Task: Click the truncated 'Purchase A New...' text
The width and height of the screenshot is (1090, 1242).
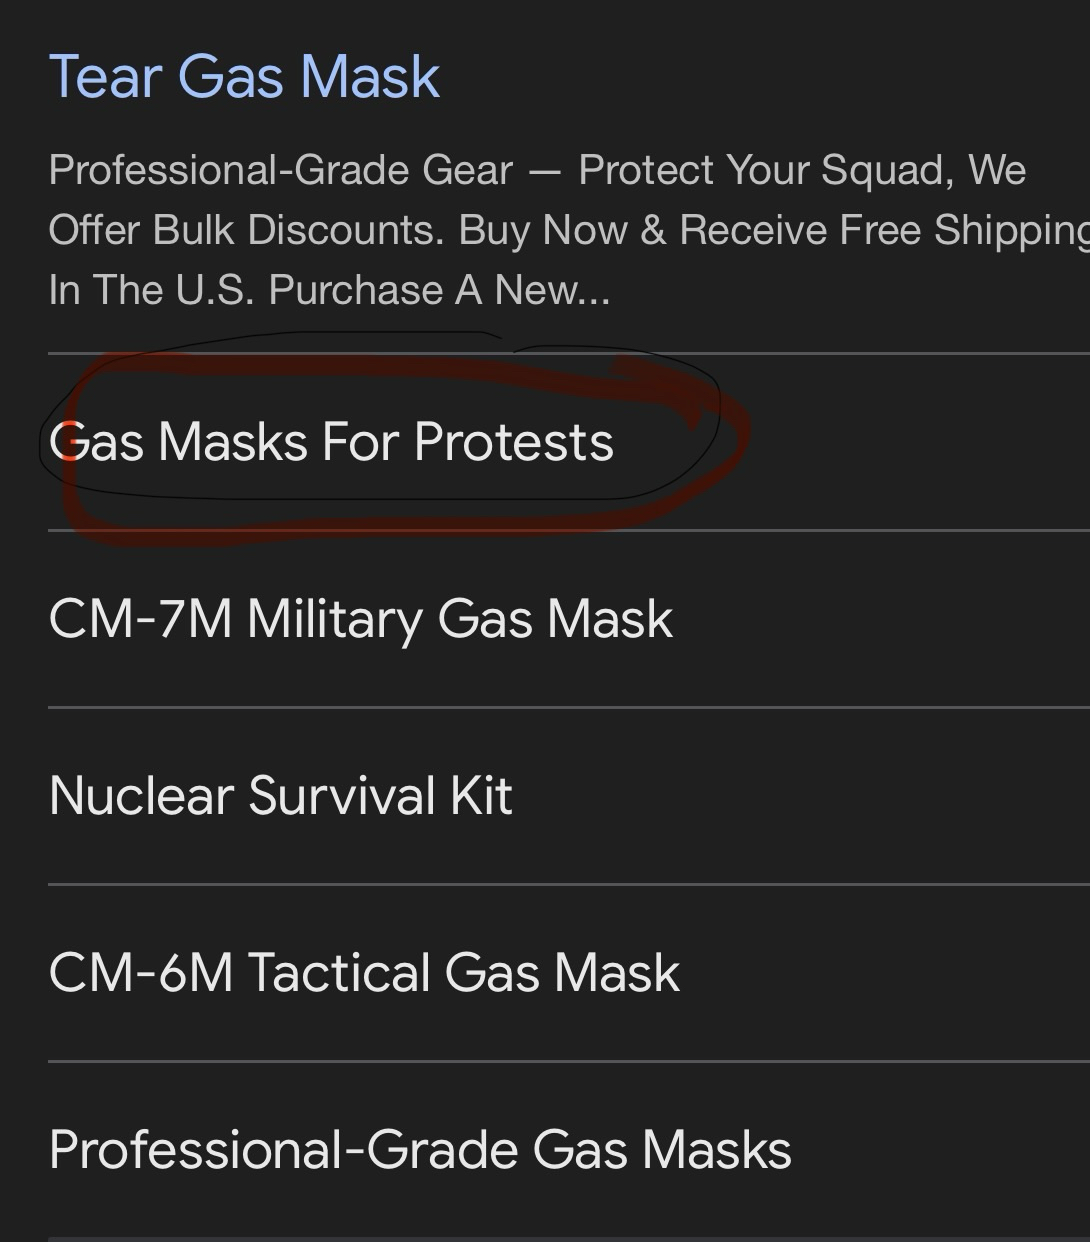Action: (438, 290)
